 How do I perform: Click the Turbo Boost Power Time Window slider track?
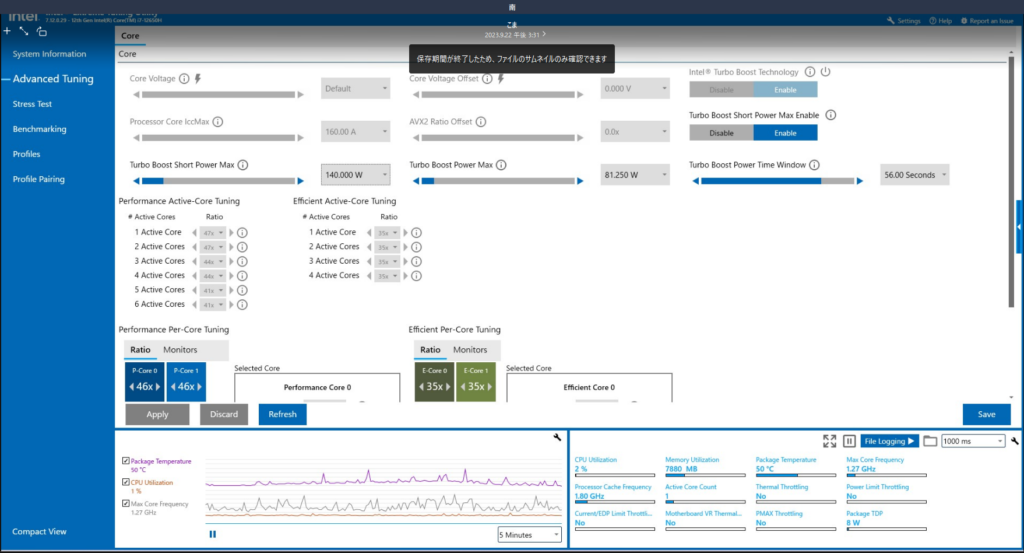click(777, 181)
